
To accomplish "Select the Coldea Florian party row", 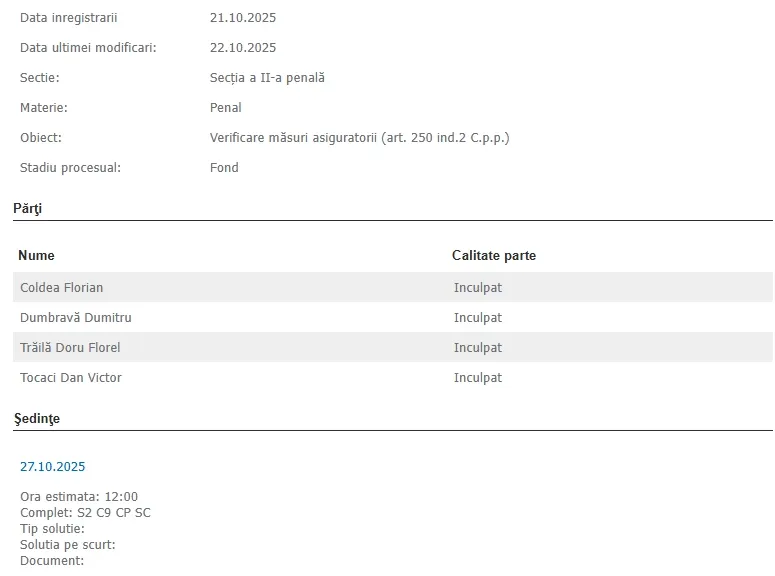I will 393,287.
